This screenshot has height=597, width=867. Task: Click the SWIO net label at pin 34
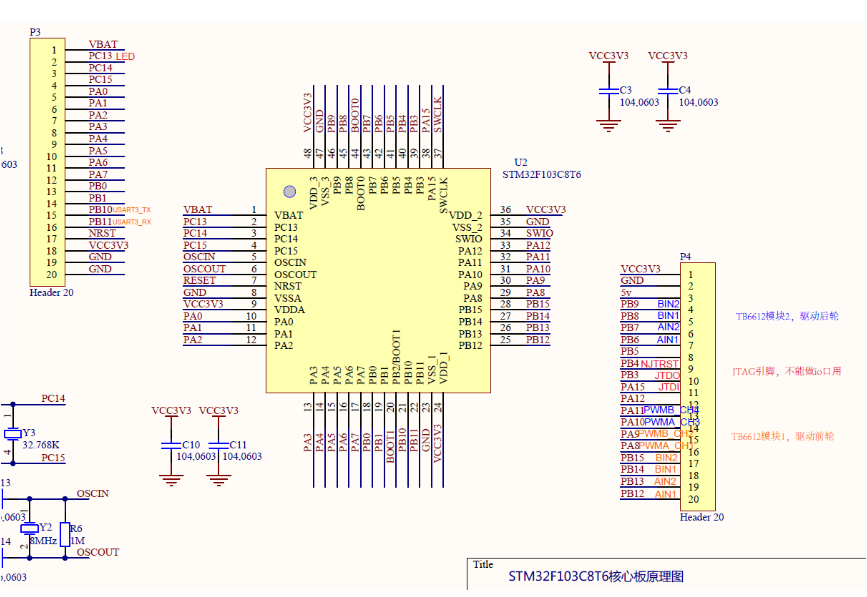(x=540, y=233)
